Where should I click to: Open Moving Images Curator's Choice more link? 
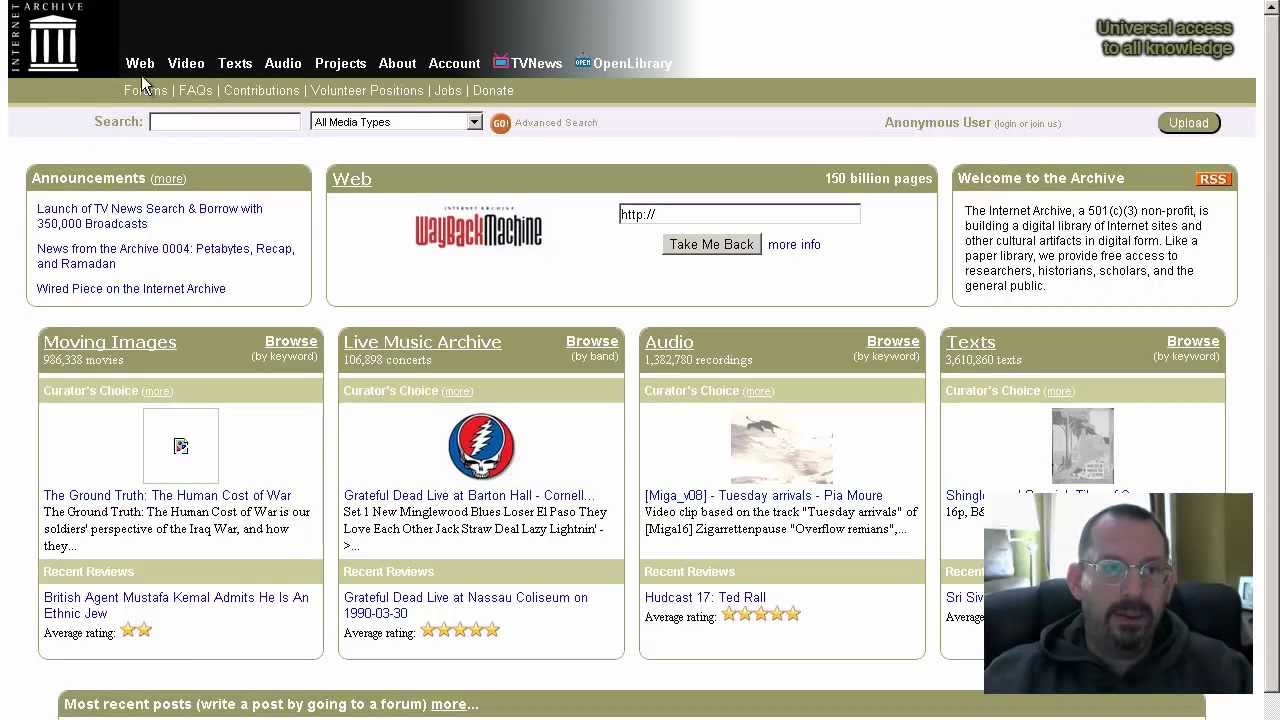tap(157, 391)
